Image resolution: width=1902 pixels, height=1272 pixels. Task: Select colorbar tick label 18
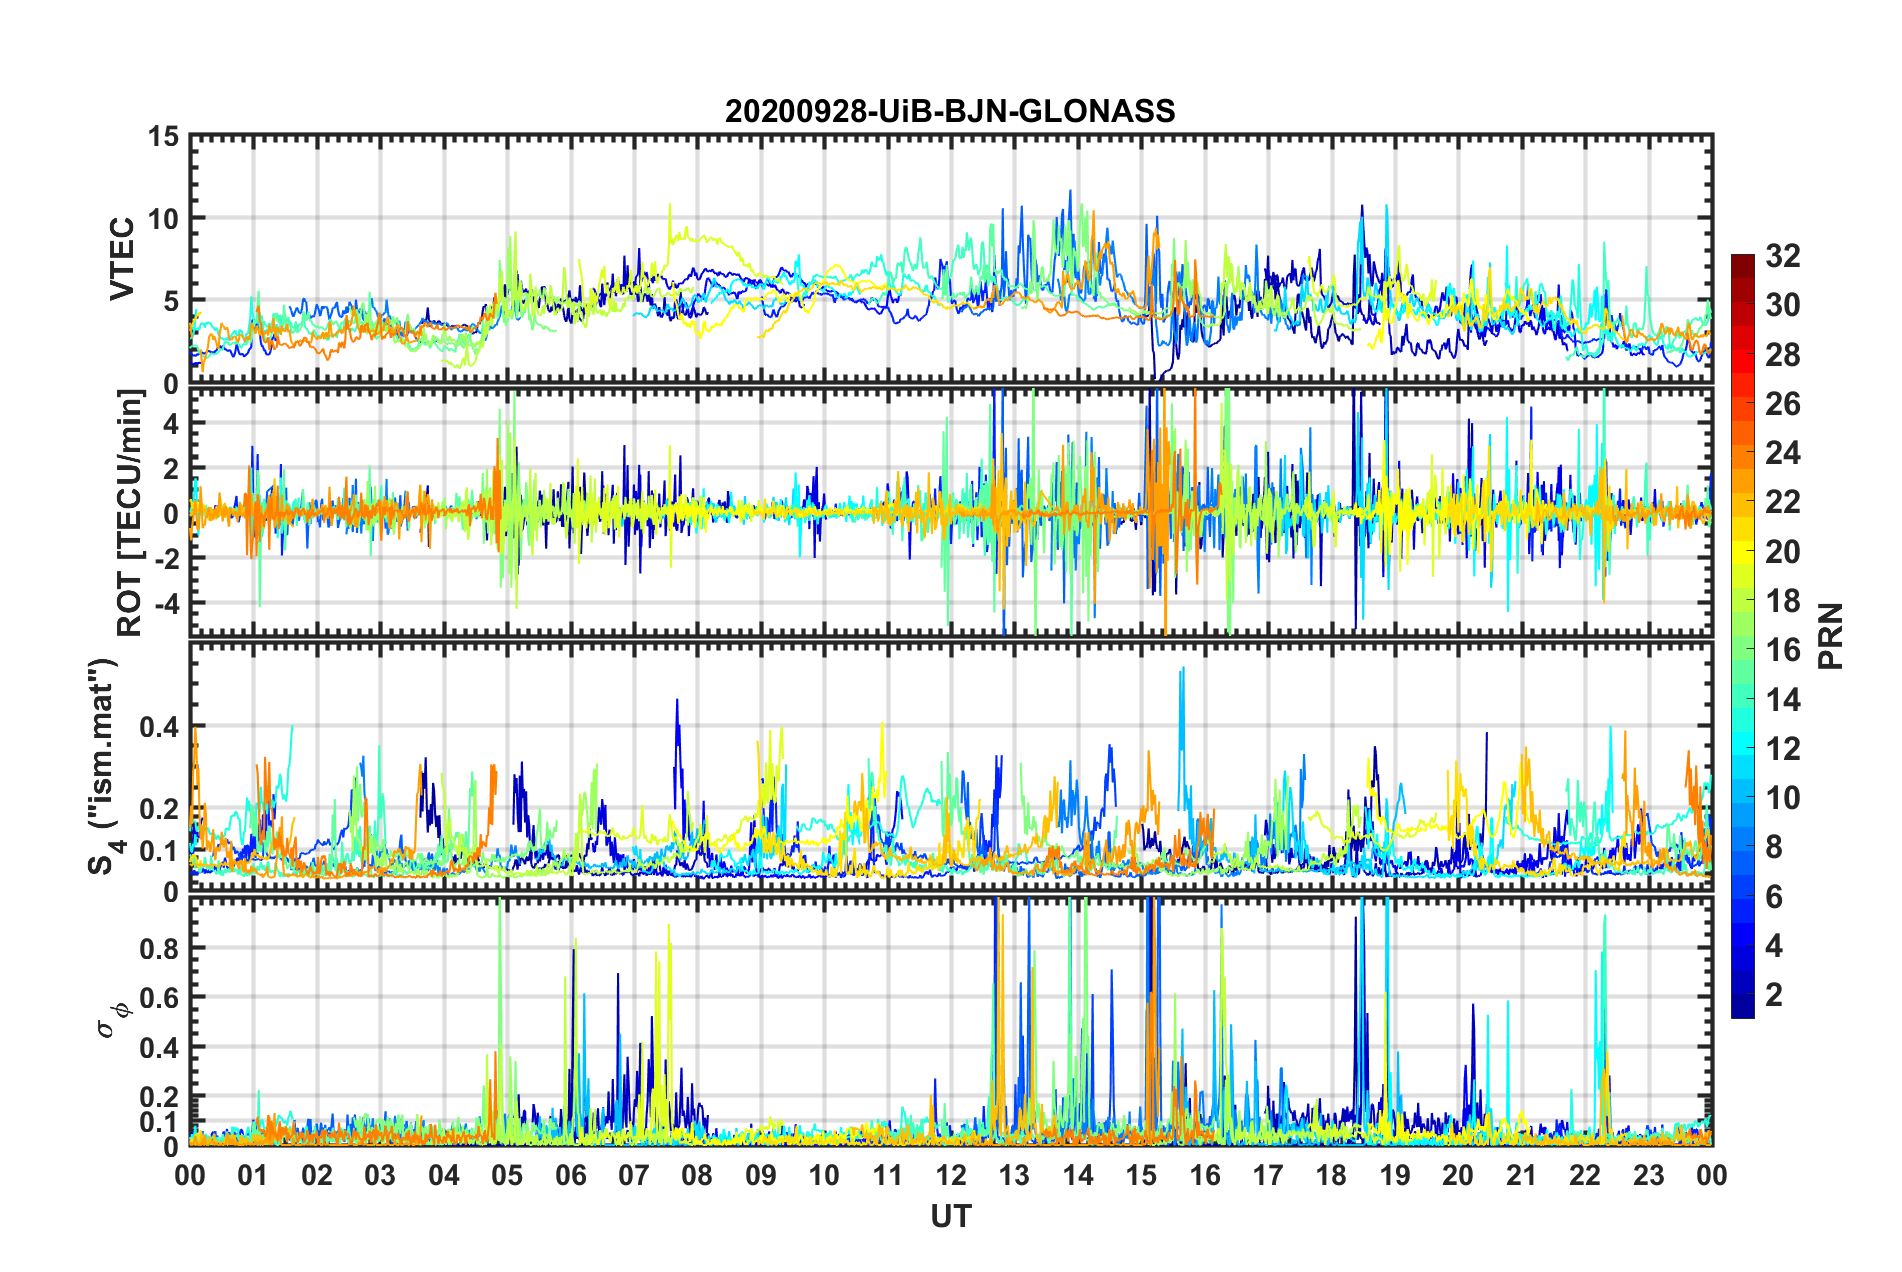click(x=1782, y=601)
